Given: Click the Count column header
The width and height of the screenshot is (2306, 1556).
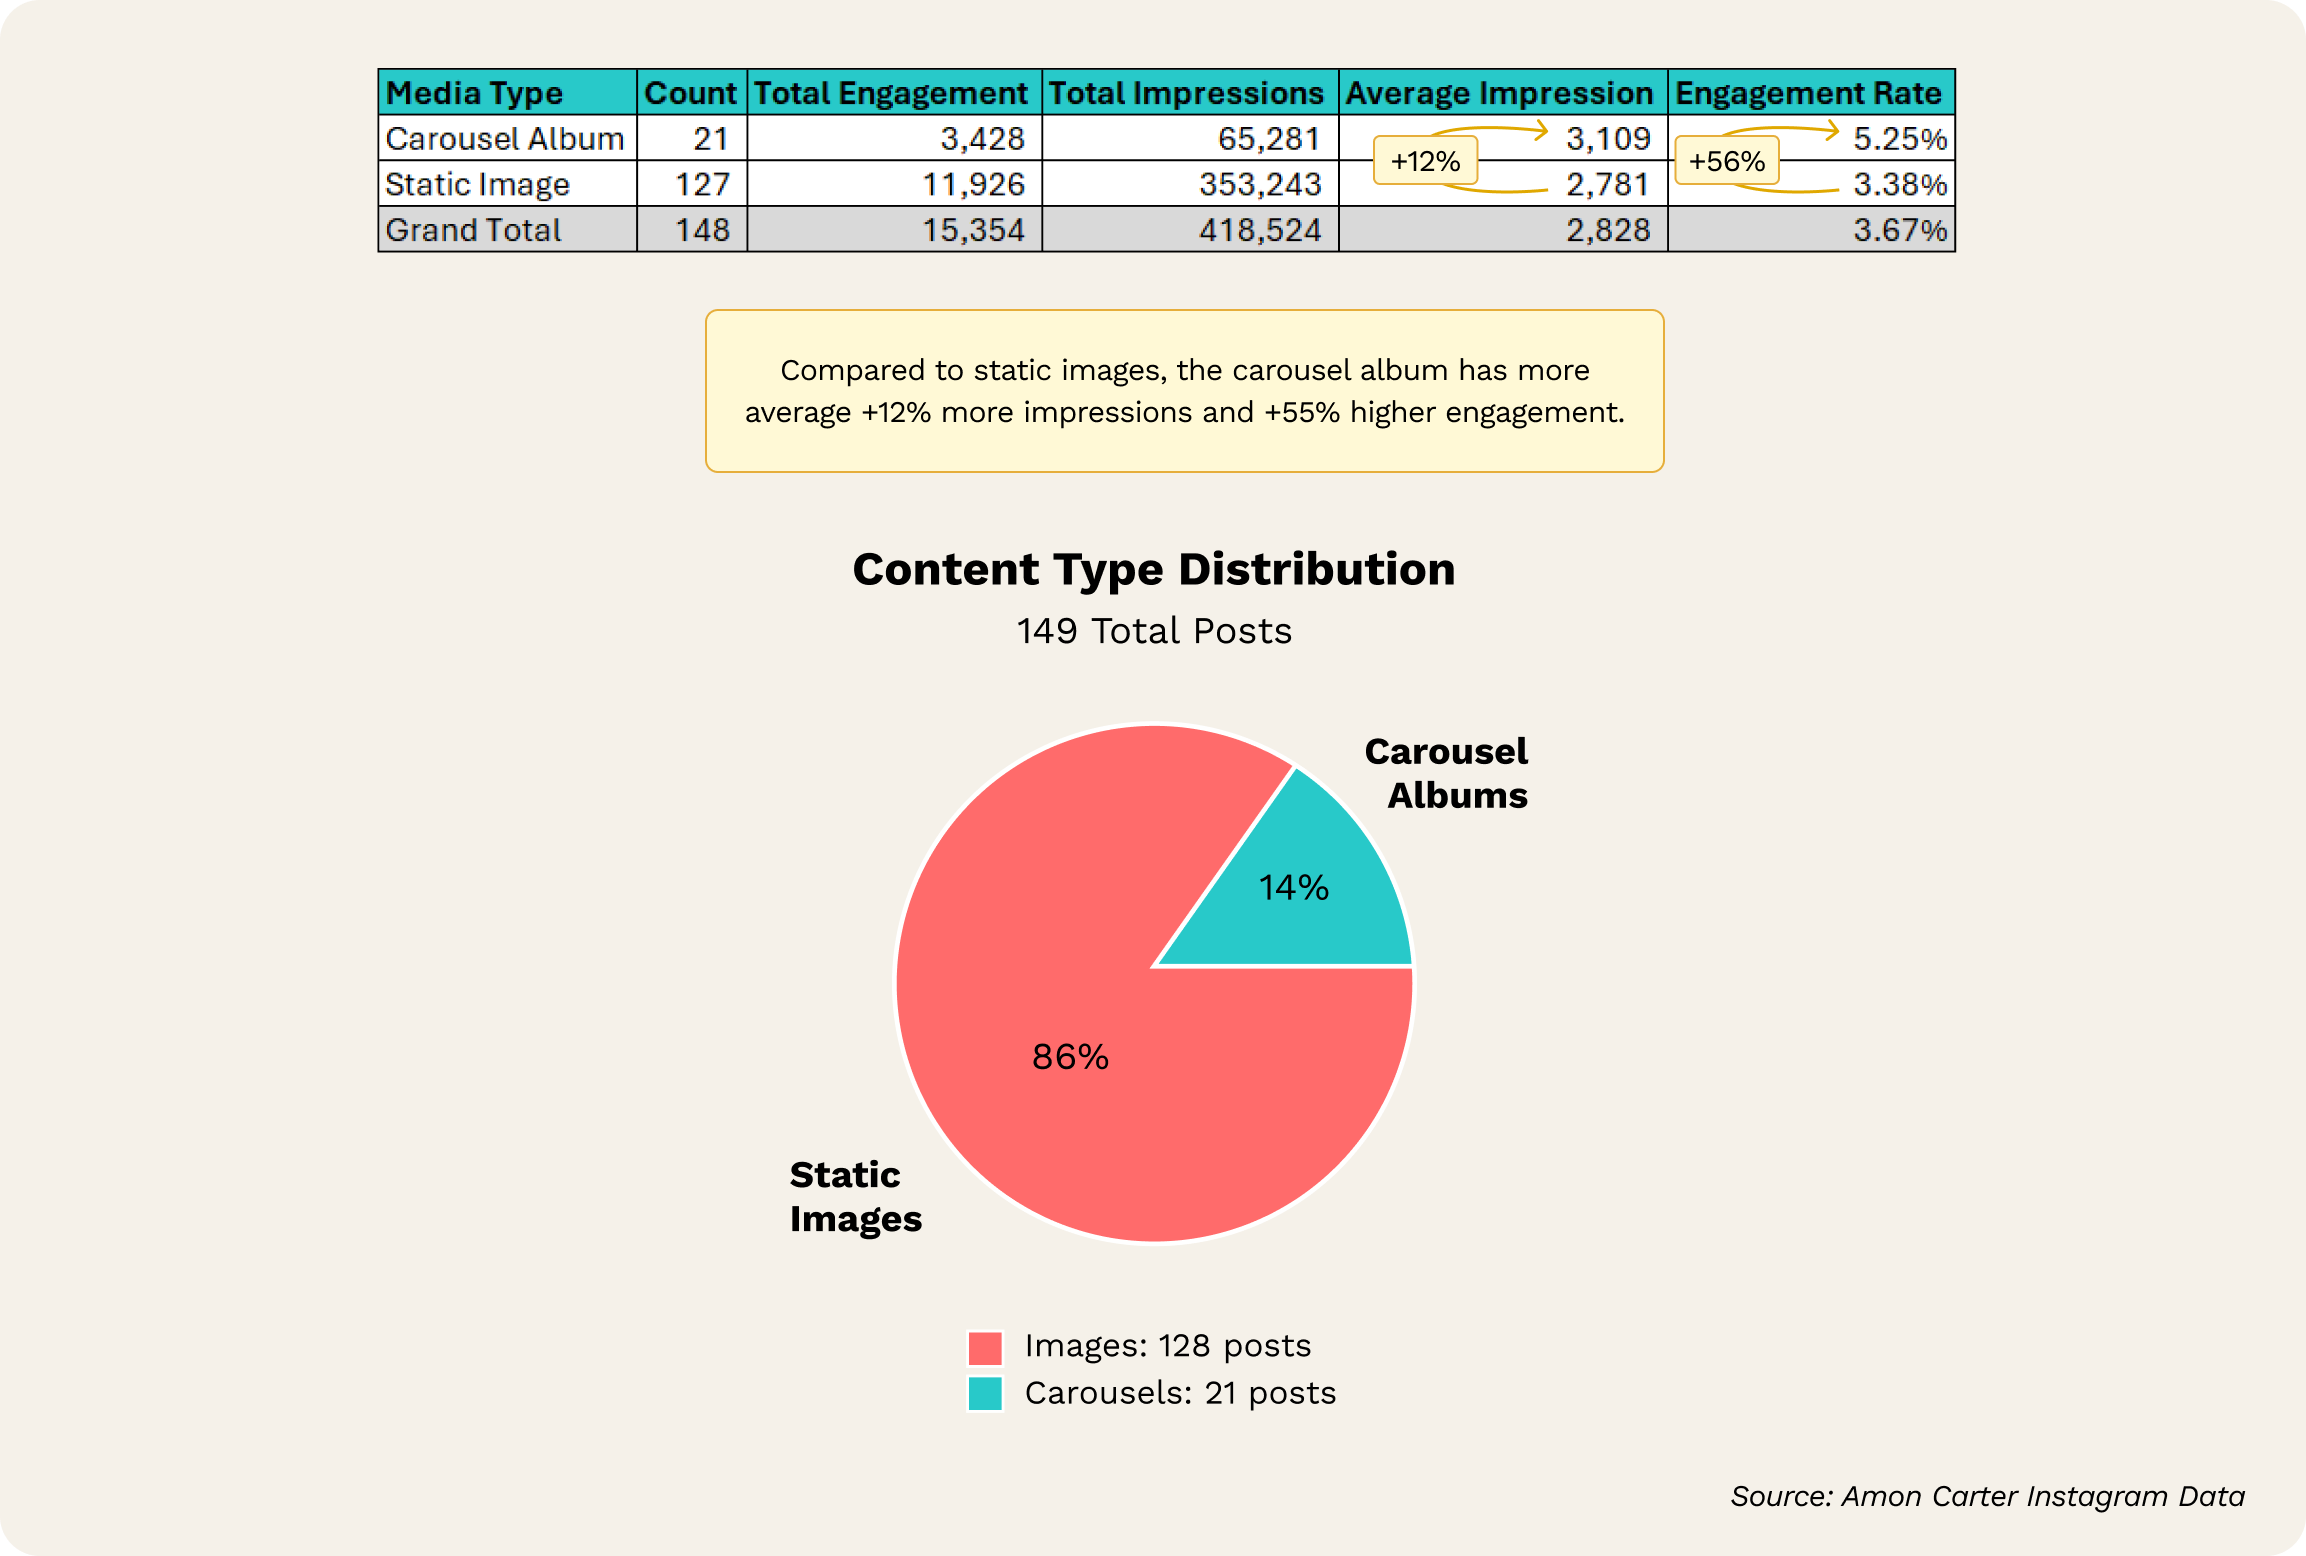Looking at the screenshot, I should click(x=691, y=93).
